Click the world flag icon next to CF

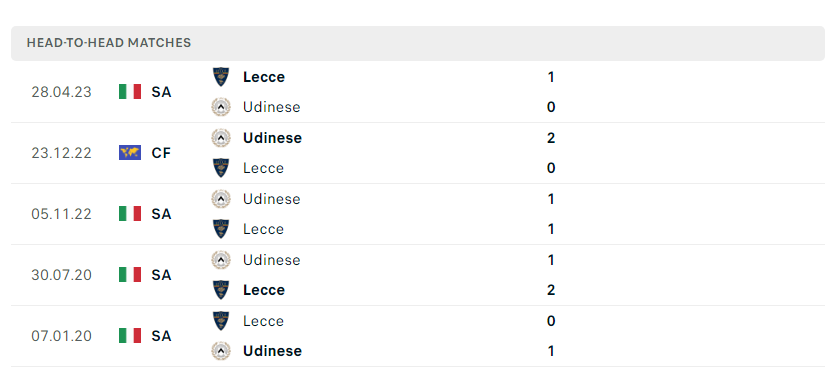130,153
